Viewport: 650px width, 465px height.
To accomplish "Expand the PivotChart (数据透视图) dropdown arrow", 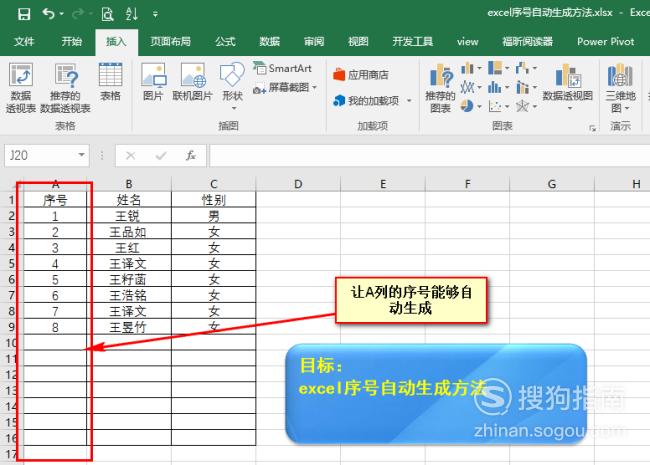I will [x=570, y=109].
